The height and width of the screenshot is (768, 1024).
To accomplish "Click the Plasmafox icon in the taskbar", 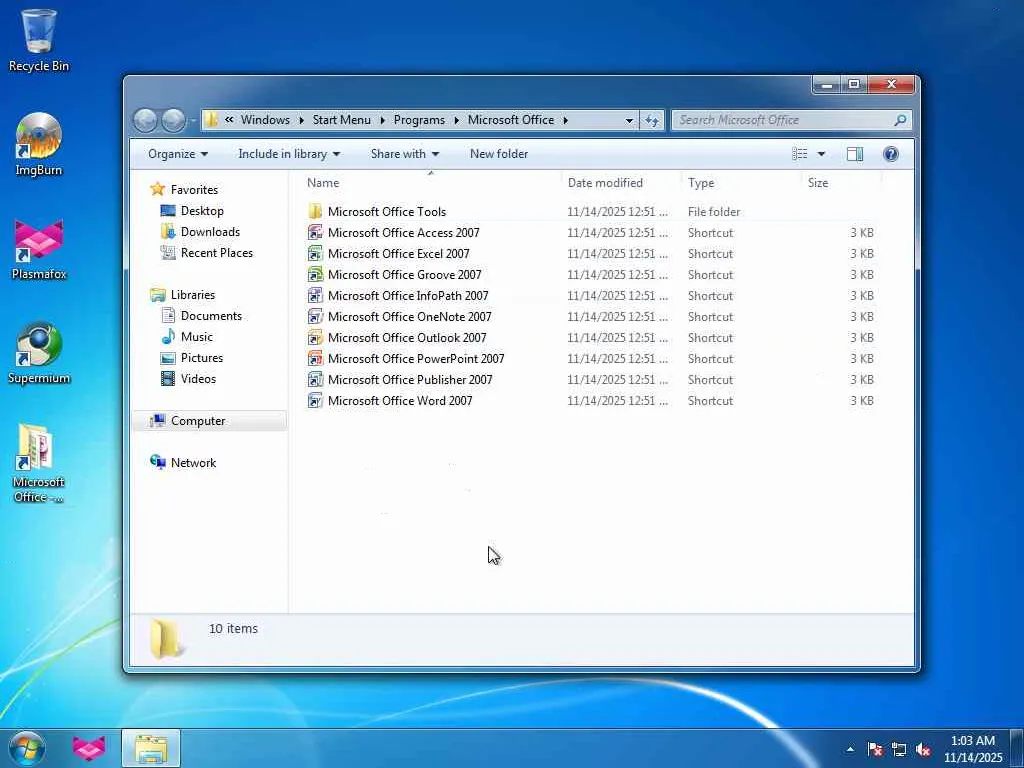I will pyautogui.click(x=89, y=748).
